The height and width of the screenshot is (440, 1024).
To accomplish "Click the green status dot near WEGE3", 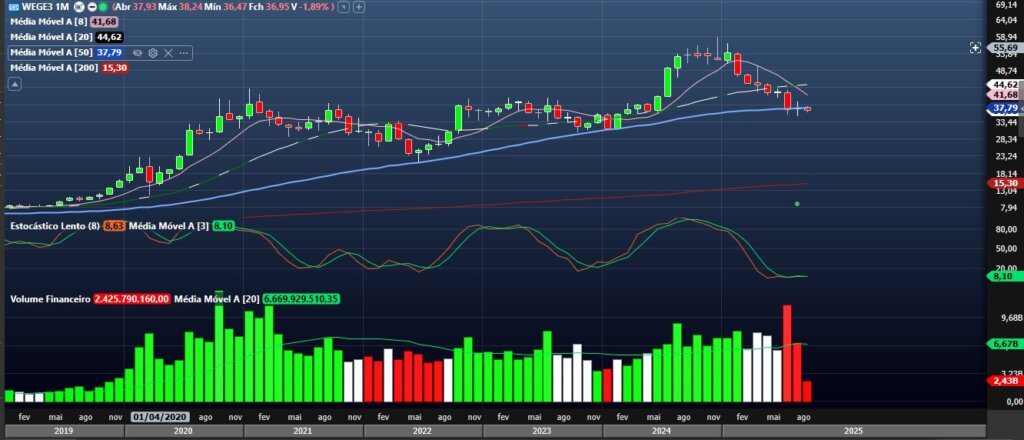I will [x=104, y=5].
